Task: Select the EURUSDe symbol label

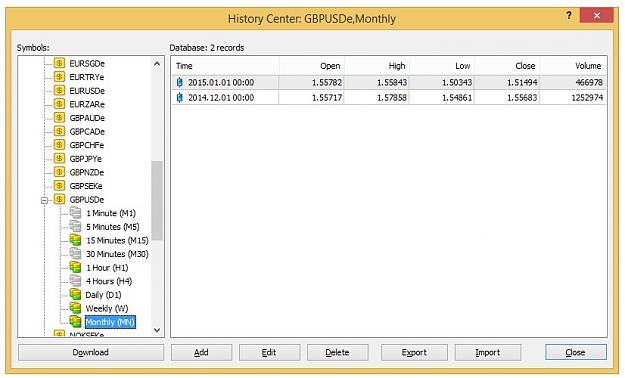Action: click(87, 91)
